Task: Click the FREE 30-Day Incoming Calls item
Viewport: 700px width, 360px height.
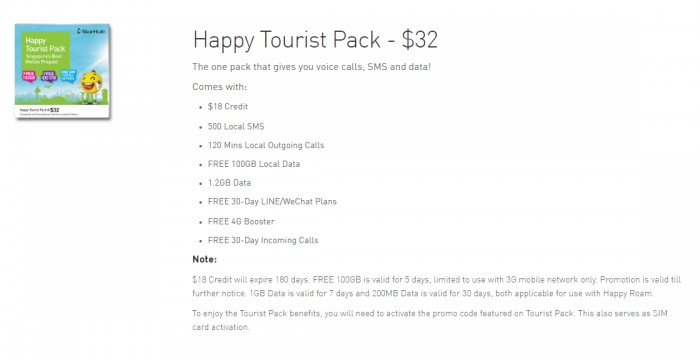Action: tap(263, 240)
